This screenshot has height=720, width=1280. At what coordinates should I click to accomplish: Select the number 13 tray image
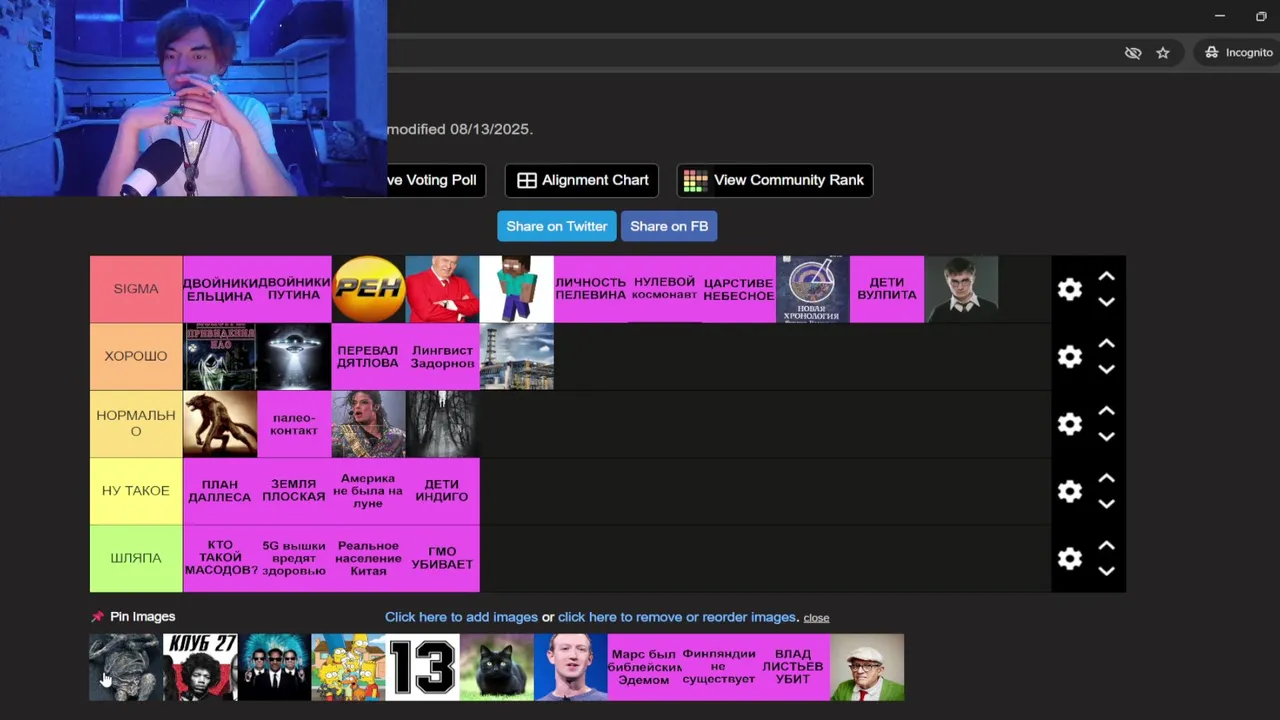tap(423, 667)
